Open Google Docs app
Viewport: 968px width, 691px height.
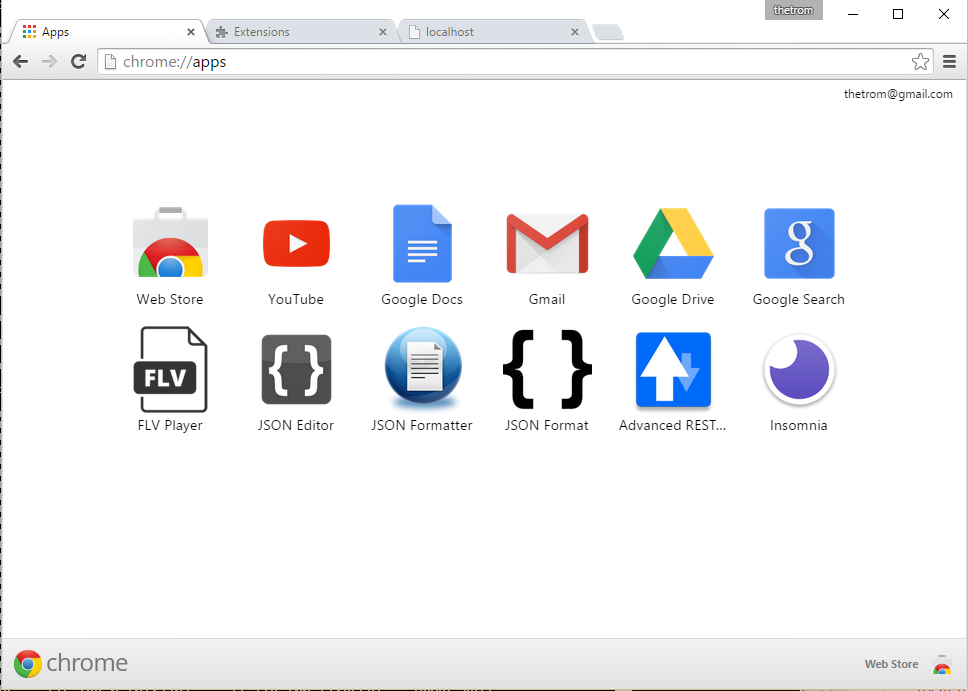(x=422, y=243)
